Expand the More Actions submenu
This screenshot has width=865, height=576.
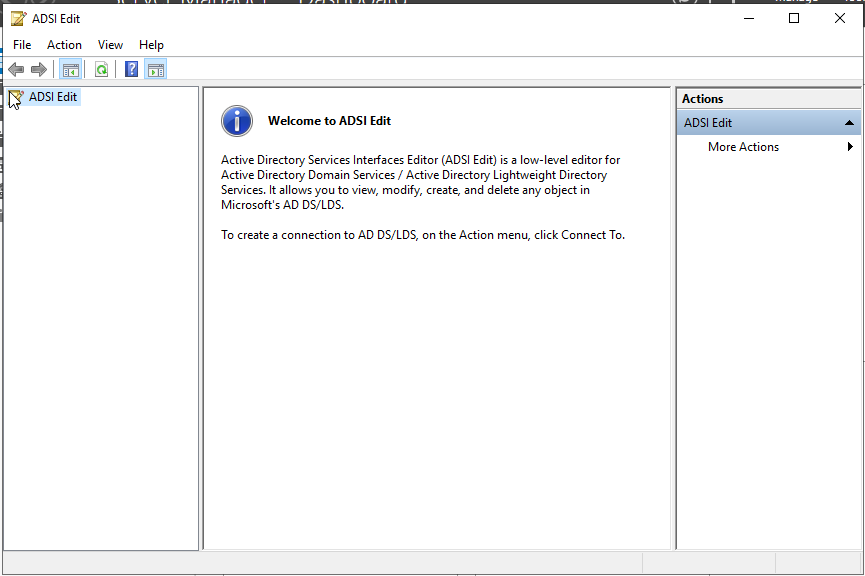point(768,147)
